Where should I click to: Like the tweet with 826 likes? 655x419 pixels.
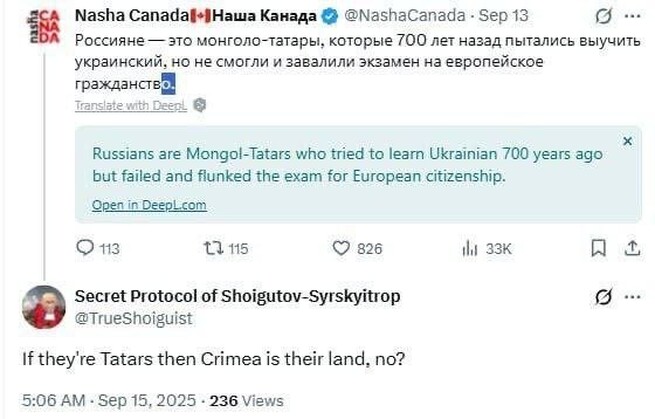pyautogui.click(x=341, y=248)
